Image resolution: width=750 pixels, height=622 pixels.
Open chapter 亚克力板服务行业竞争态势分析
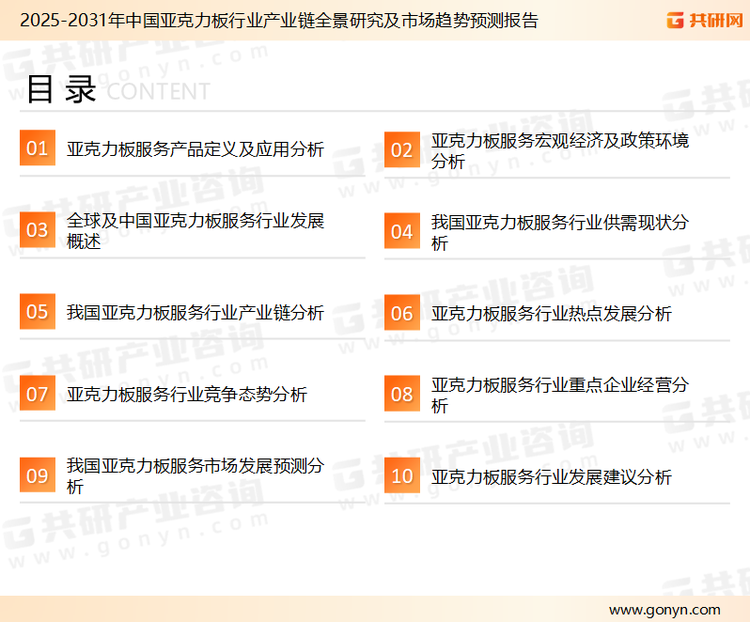pyautogui.click(x=187, y=394)
